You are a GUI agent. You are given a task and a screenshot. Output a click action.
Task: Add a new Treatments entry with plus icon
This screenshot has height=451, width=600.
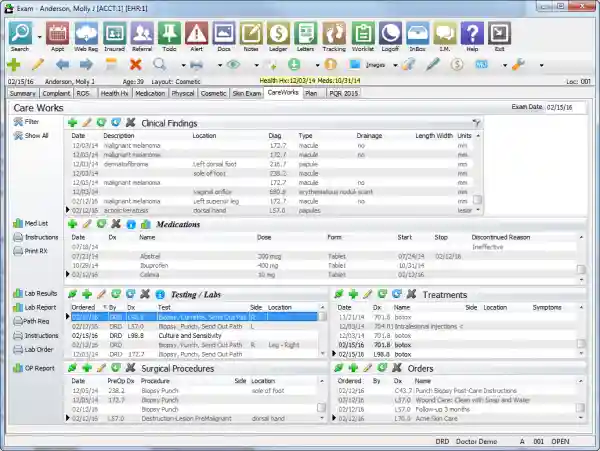(x=353, y=294)
